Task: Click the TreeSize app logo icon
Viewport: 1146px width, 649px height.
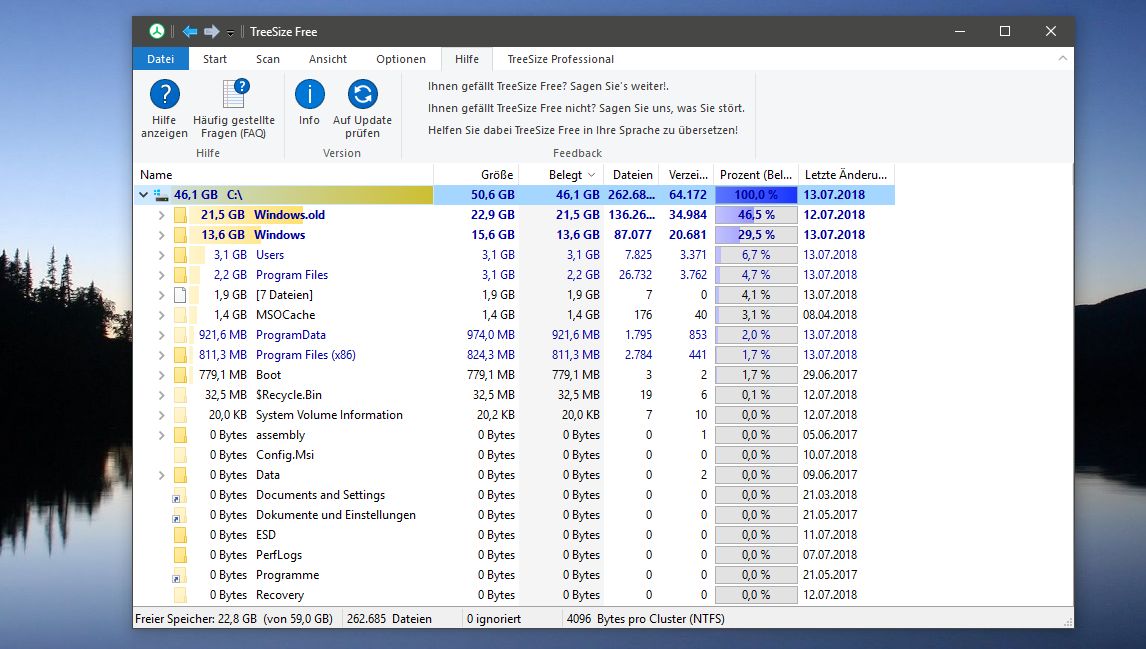Action: [156, 31]
